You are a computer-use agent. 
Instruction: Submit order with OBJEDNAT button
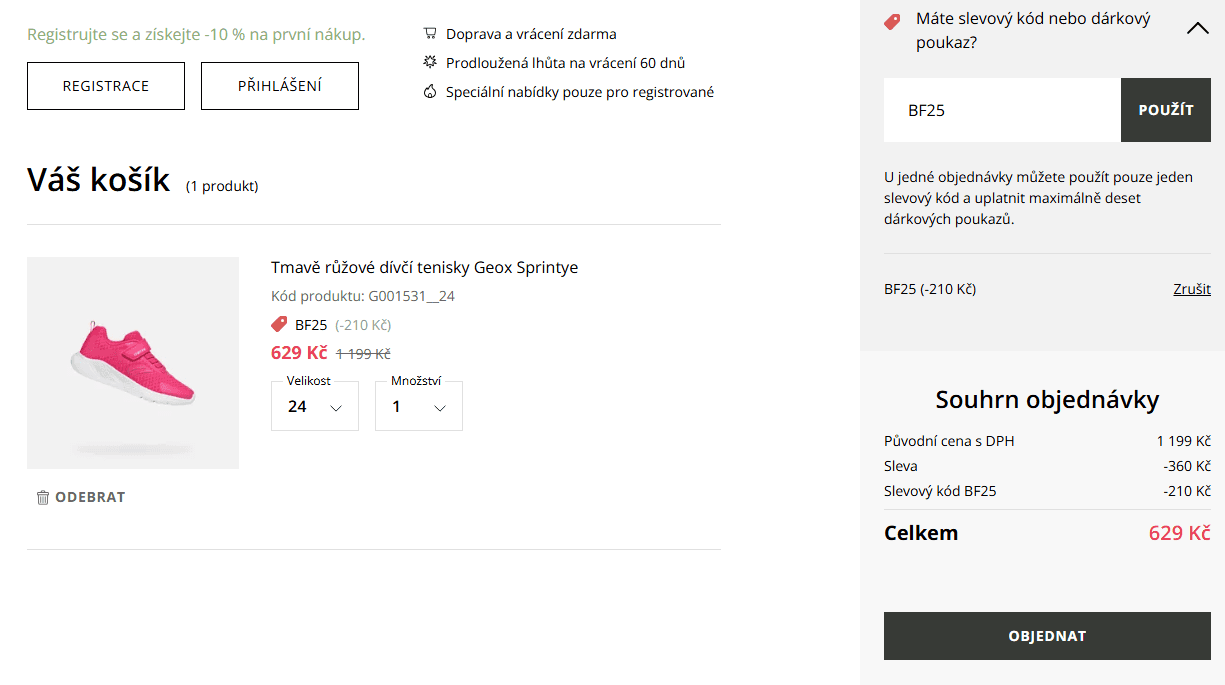pos(1047,636)
